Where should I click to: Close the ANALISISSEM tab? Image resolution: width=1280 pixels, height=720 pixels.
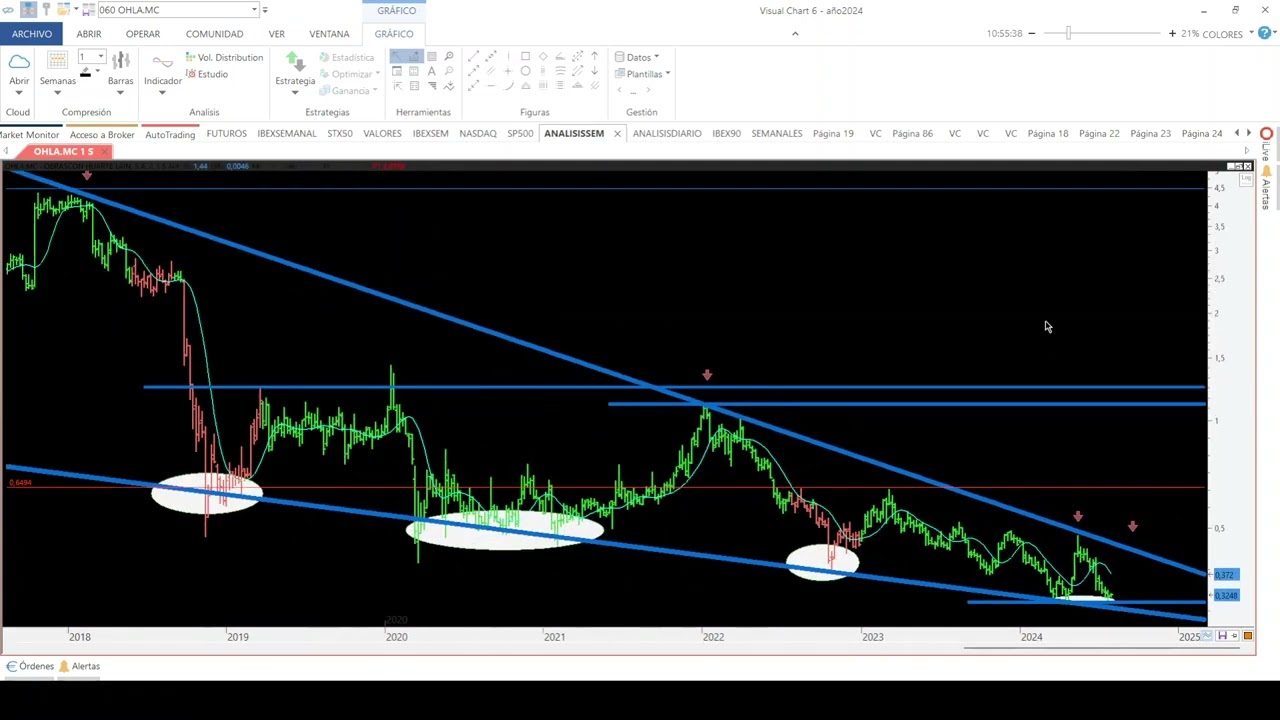pos(617,133)
